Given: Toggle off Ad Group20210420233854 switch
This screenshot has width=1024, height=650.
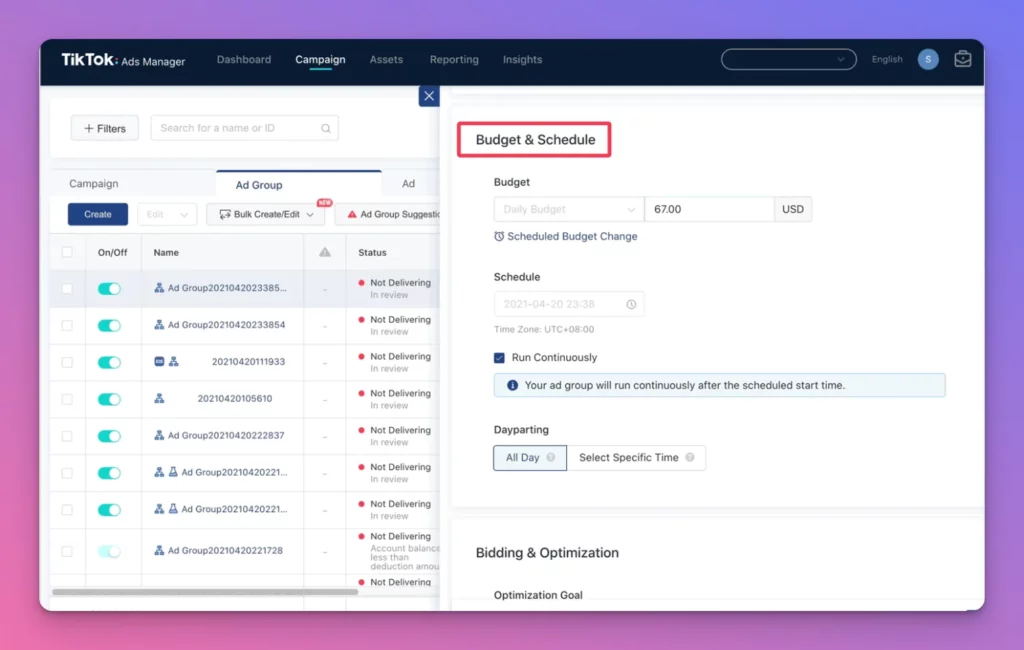Looking at the screenshot, I should (109, 325).
